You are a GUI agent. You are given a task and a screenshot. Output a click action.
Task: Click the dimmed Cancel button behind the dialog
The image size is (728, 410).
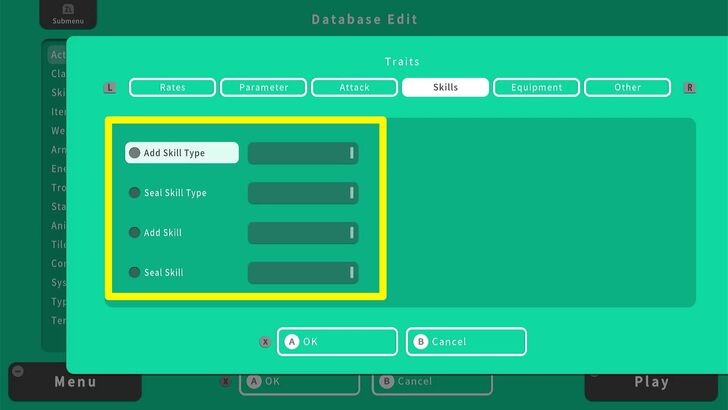pyautogui.click(x=432, y=384)
